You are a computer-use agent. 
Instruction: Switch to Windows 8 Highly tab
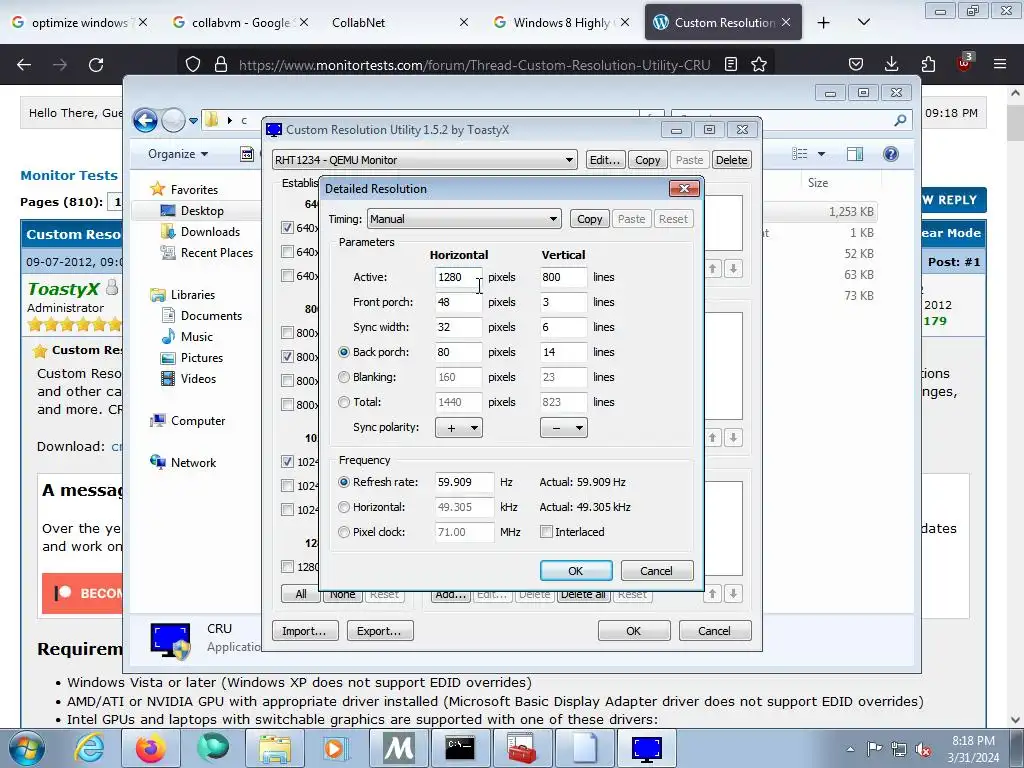[x=562, y=23]
